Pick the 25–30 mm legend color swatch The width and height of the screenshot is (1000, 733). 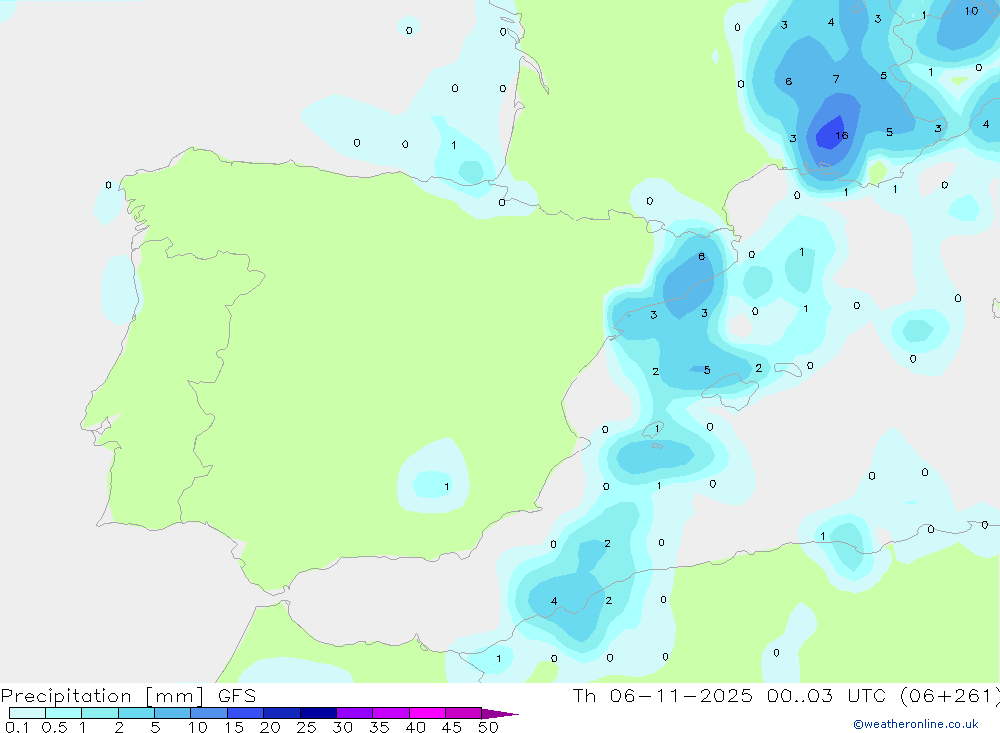318,713
